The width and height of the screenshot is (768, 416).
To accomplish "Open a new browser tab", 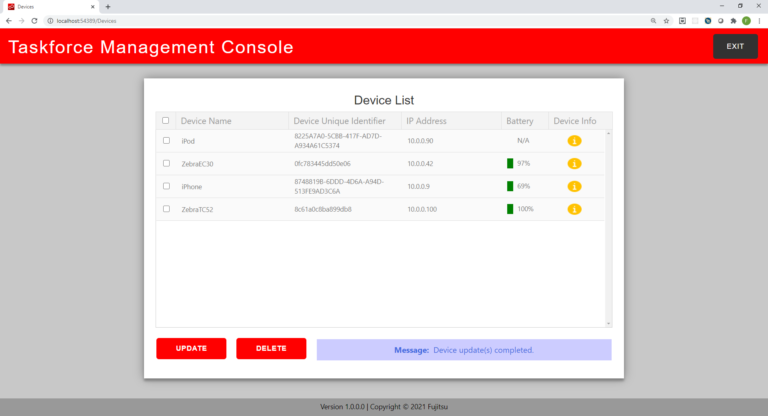I will pyautogui.click(x=108, y=7).
